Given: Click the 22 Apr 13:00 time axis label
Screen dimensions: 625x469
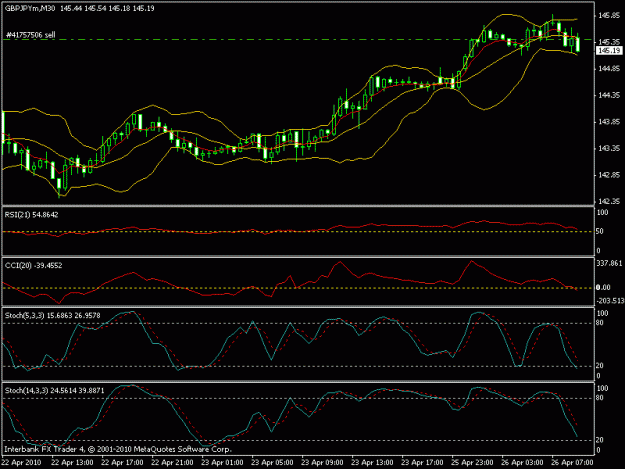Looking at the screenshot, I should point(72,463).
